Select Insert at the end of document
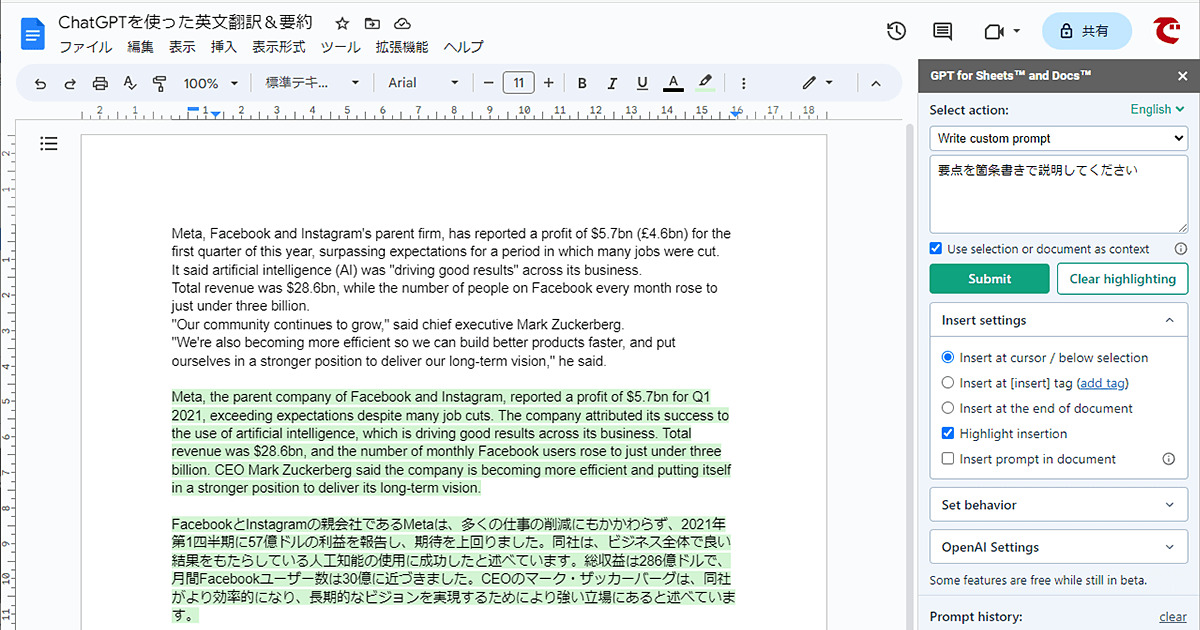The image size is (1200, 630). [948, 408]
